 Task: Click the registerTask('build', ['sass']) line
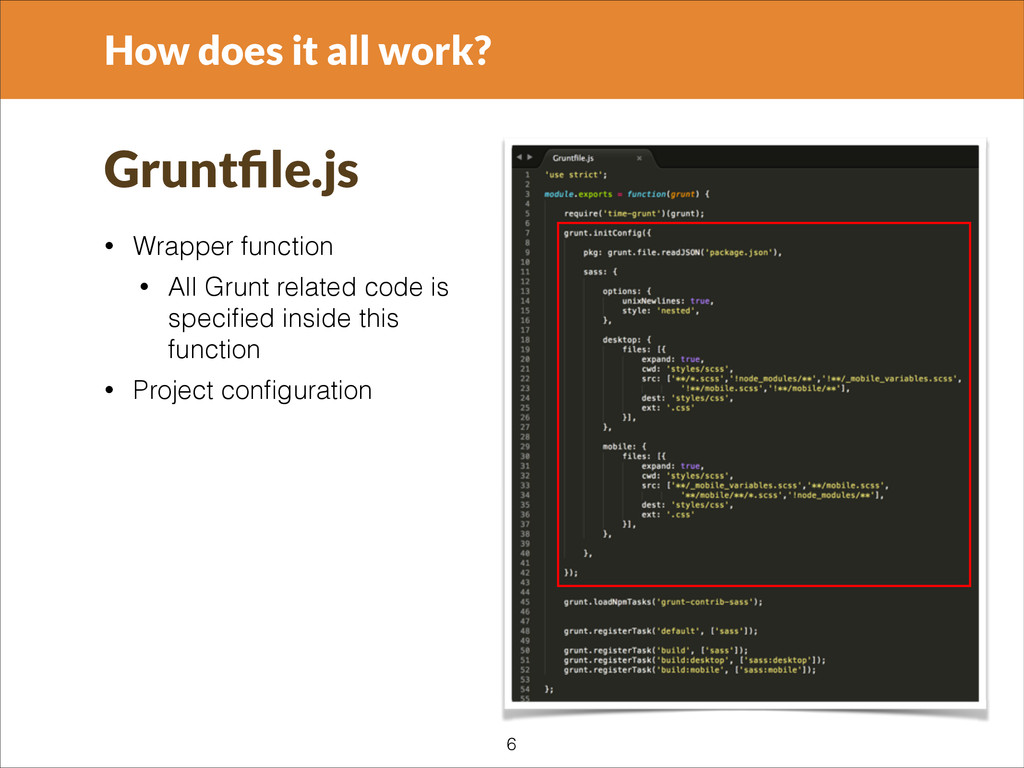tap(656, 650)
